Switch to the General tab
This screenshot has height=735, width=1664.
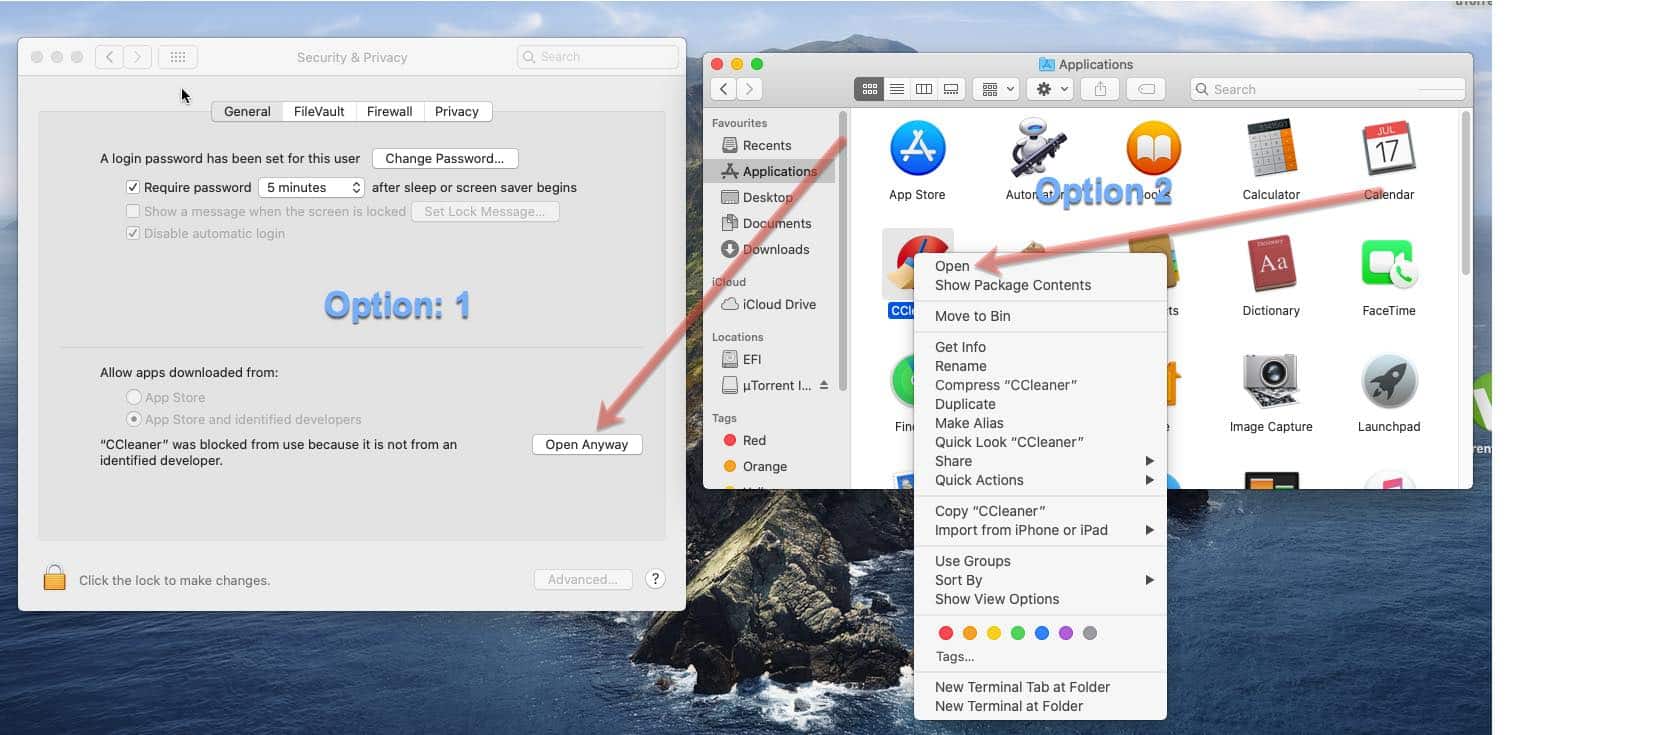click(x=247, y=111)
